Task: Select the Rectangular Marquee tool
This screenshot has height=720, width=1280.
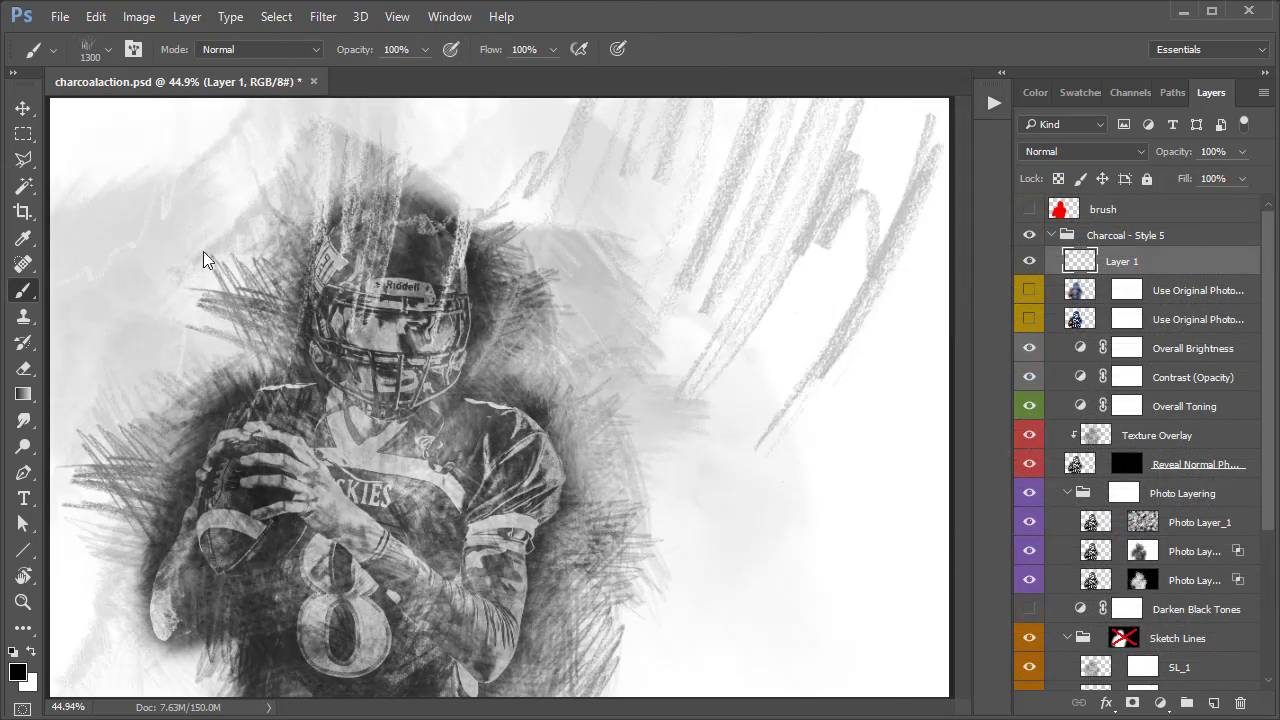Action: click(23, 133)
